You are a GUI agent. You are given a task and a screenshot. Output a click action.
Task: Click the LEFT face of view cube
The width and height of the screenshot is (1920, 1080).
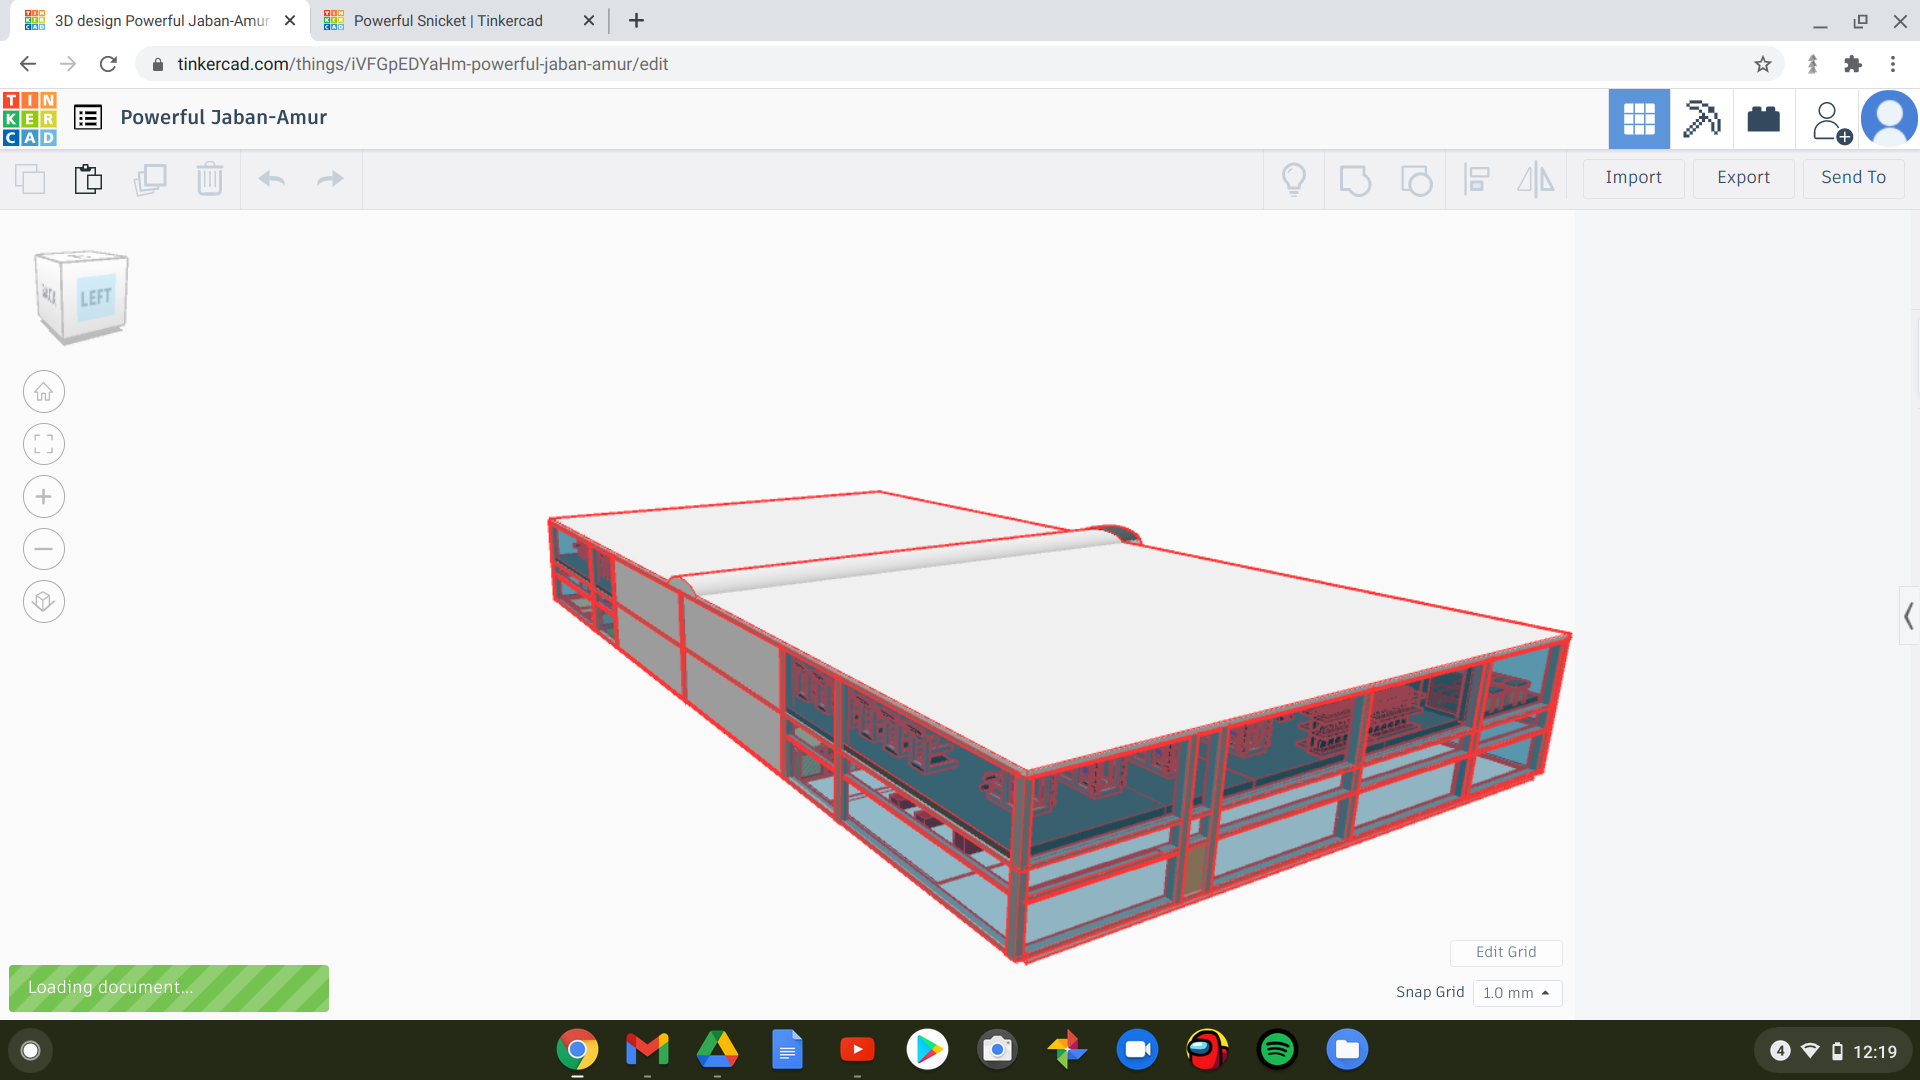click(96, 297)
